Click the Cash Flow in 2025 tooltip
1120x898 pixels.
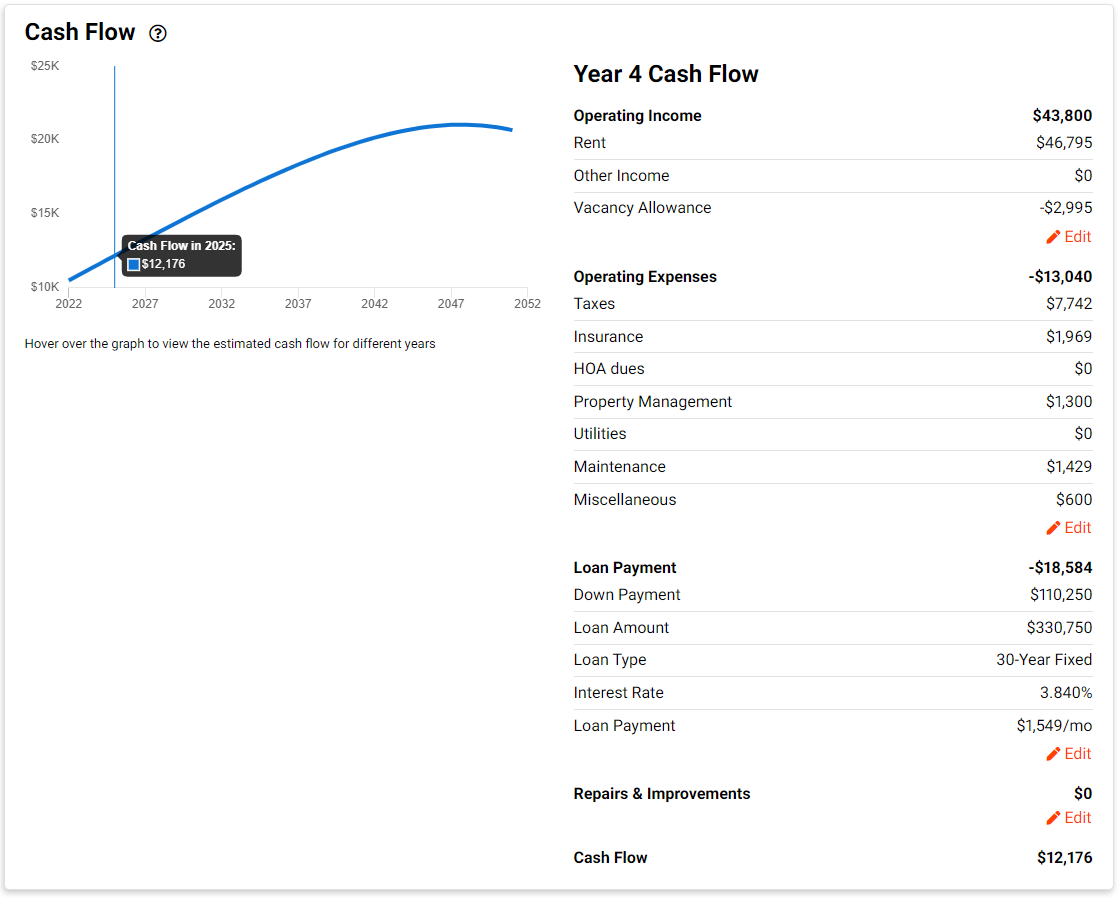coord(181,255)
